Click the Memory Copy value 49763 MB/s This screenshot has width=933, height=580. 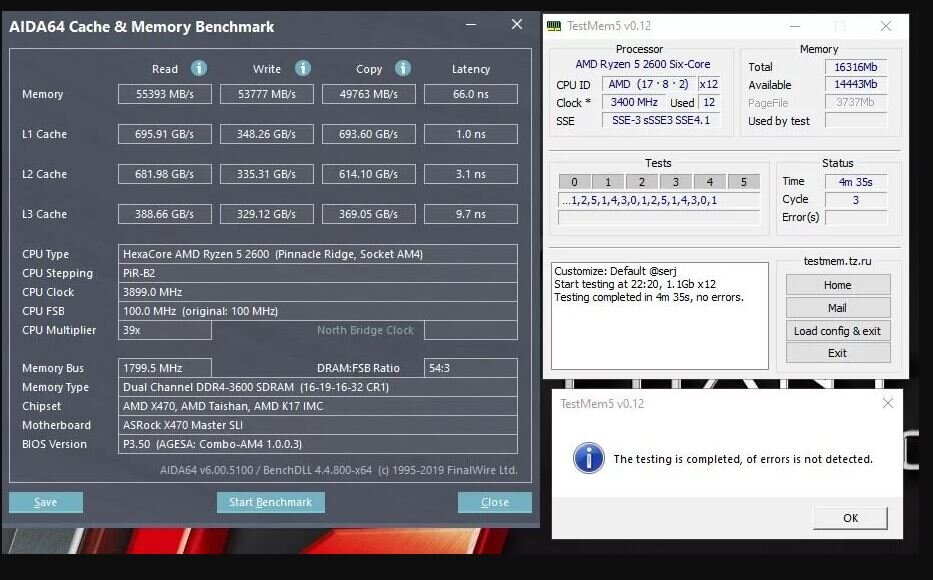pyautogui.click(x=369, y=94)
